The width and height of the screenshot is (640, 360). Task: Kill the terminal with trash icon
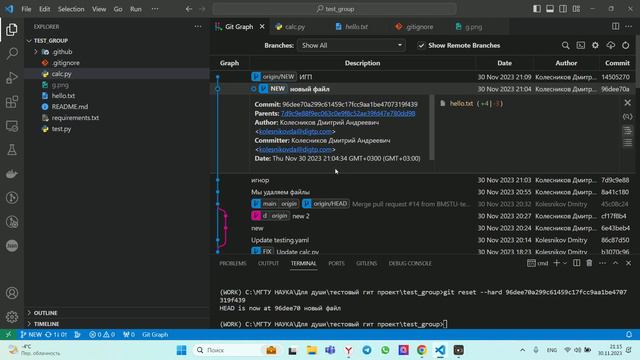(589, 263)
